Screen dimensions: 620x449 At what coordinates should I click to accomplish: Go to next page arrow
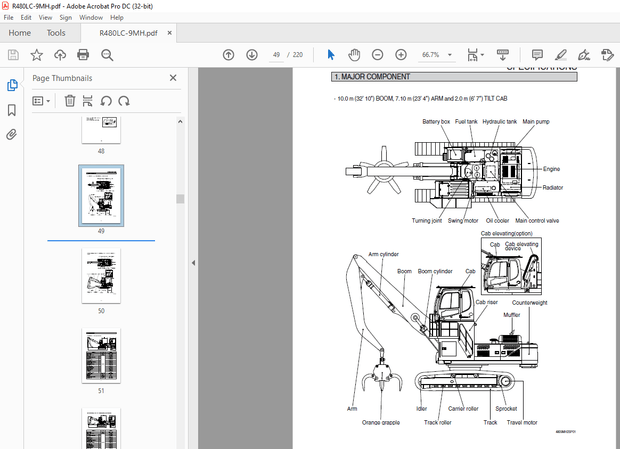click(252, 55)
